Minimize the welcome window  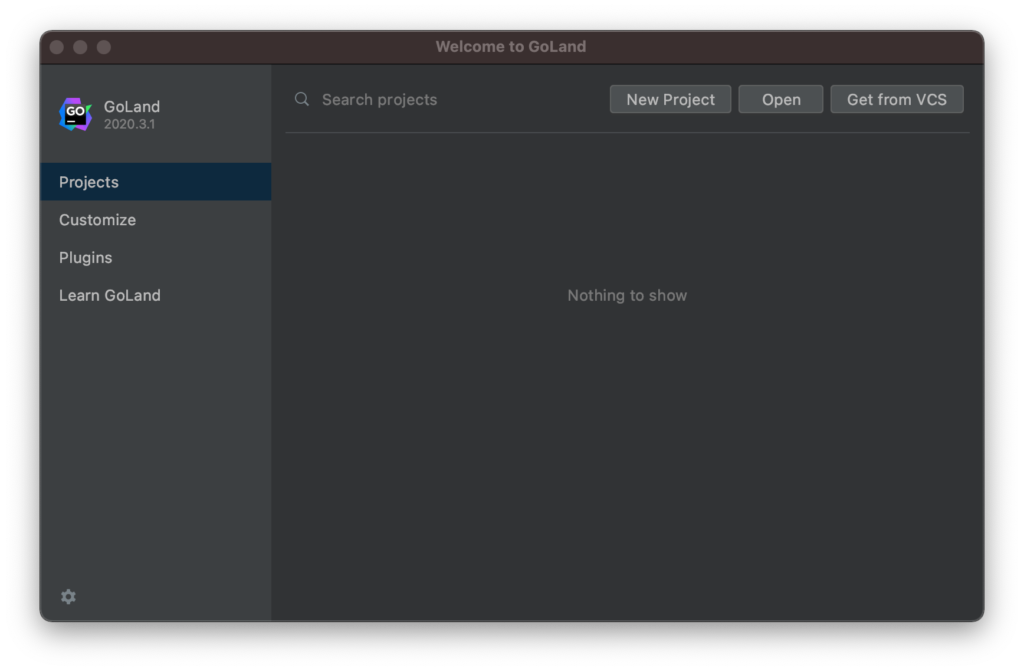click(x=80, y=47)
